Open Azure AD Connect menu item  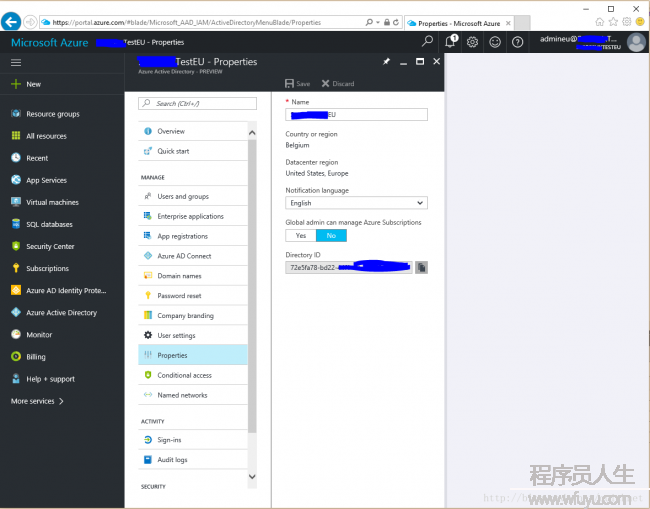tap(193, 256)
